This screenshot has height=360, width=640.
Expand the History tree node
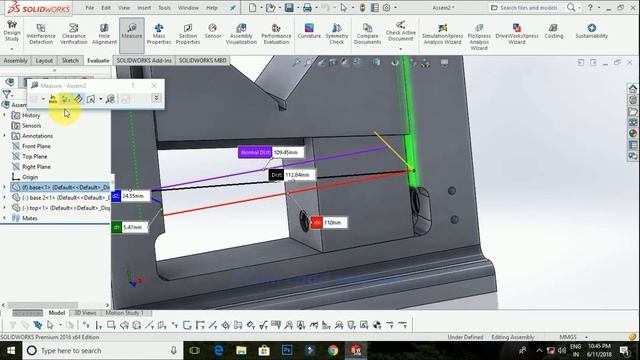(x=4, y=115)
